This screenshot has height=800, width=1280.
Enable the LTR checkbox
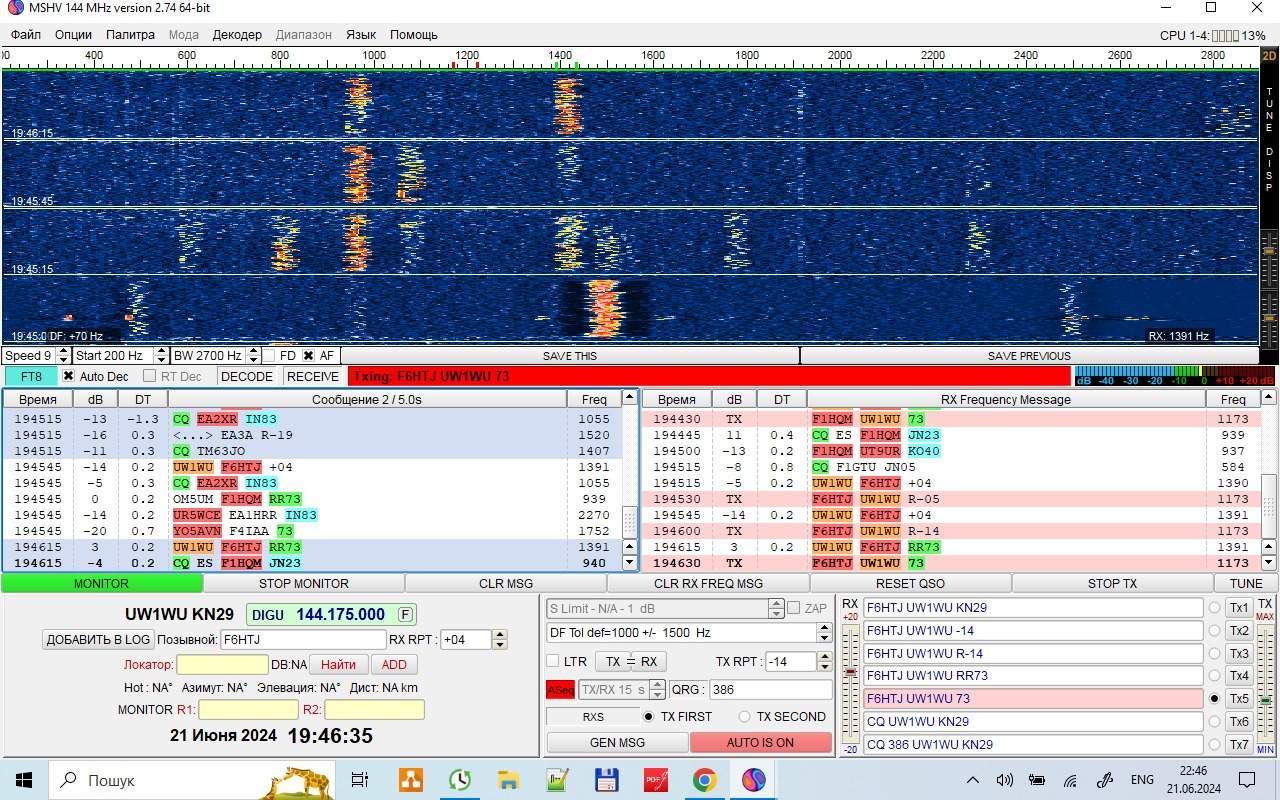552,661
